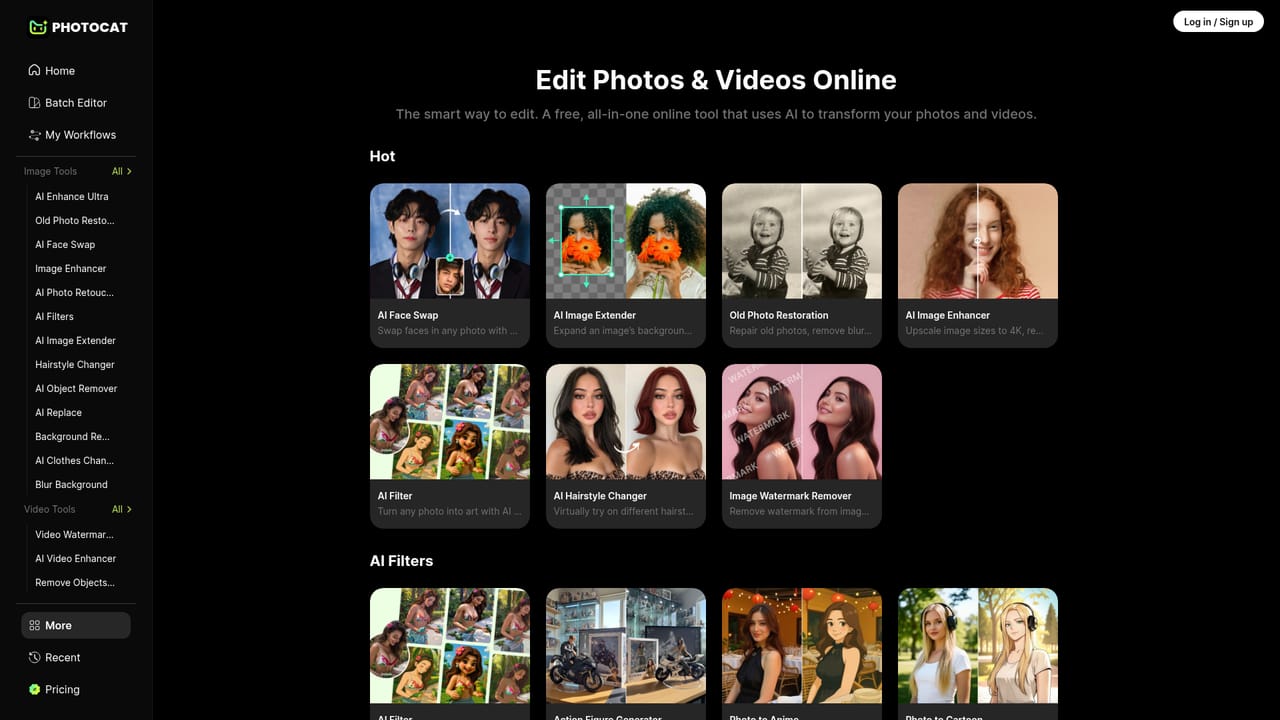Select AI Replace in the sidebar
This screenshot has height=720, width=1280.
pos(58,413)
